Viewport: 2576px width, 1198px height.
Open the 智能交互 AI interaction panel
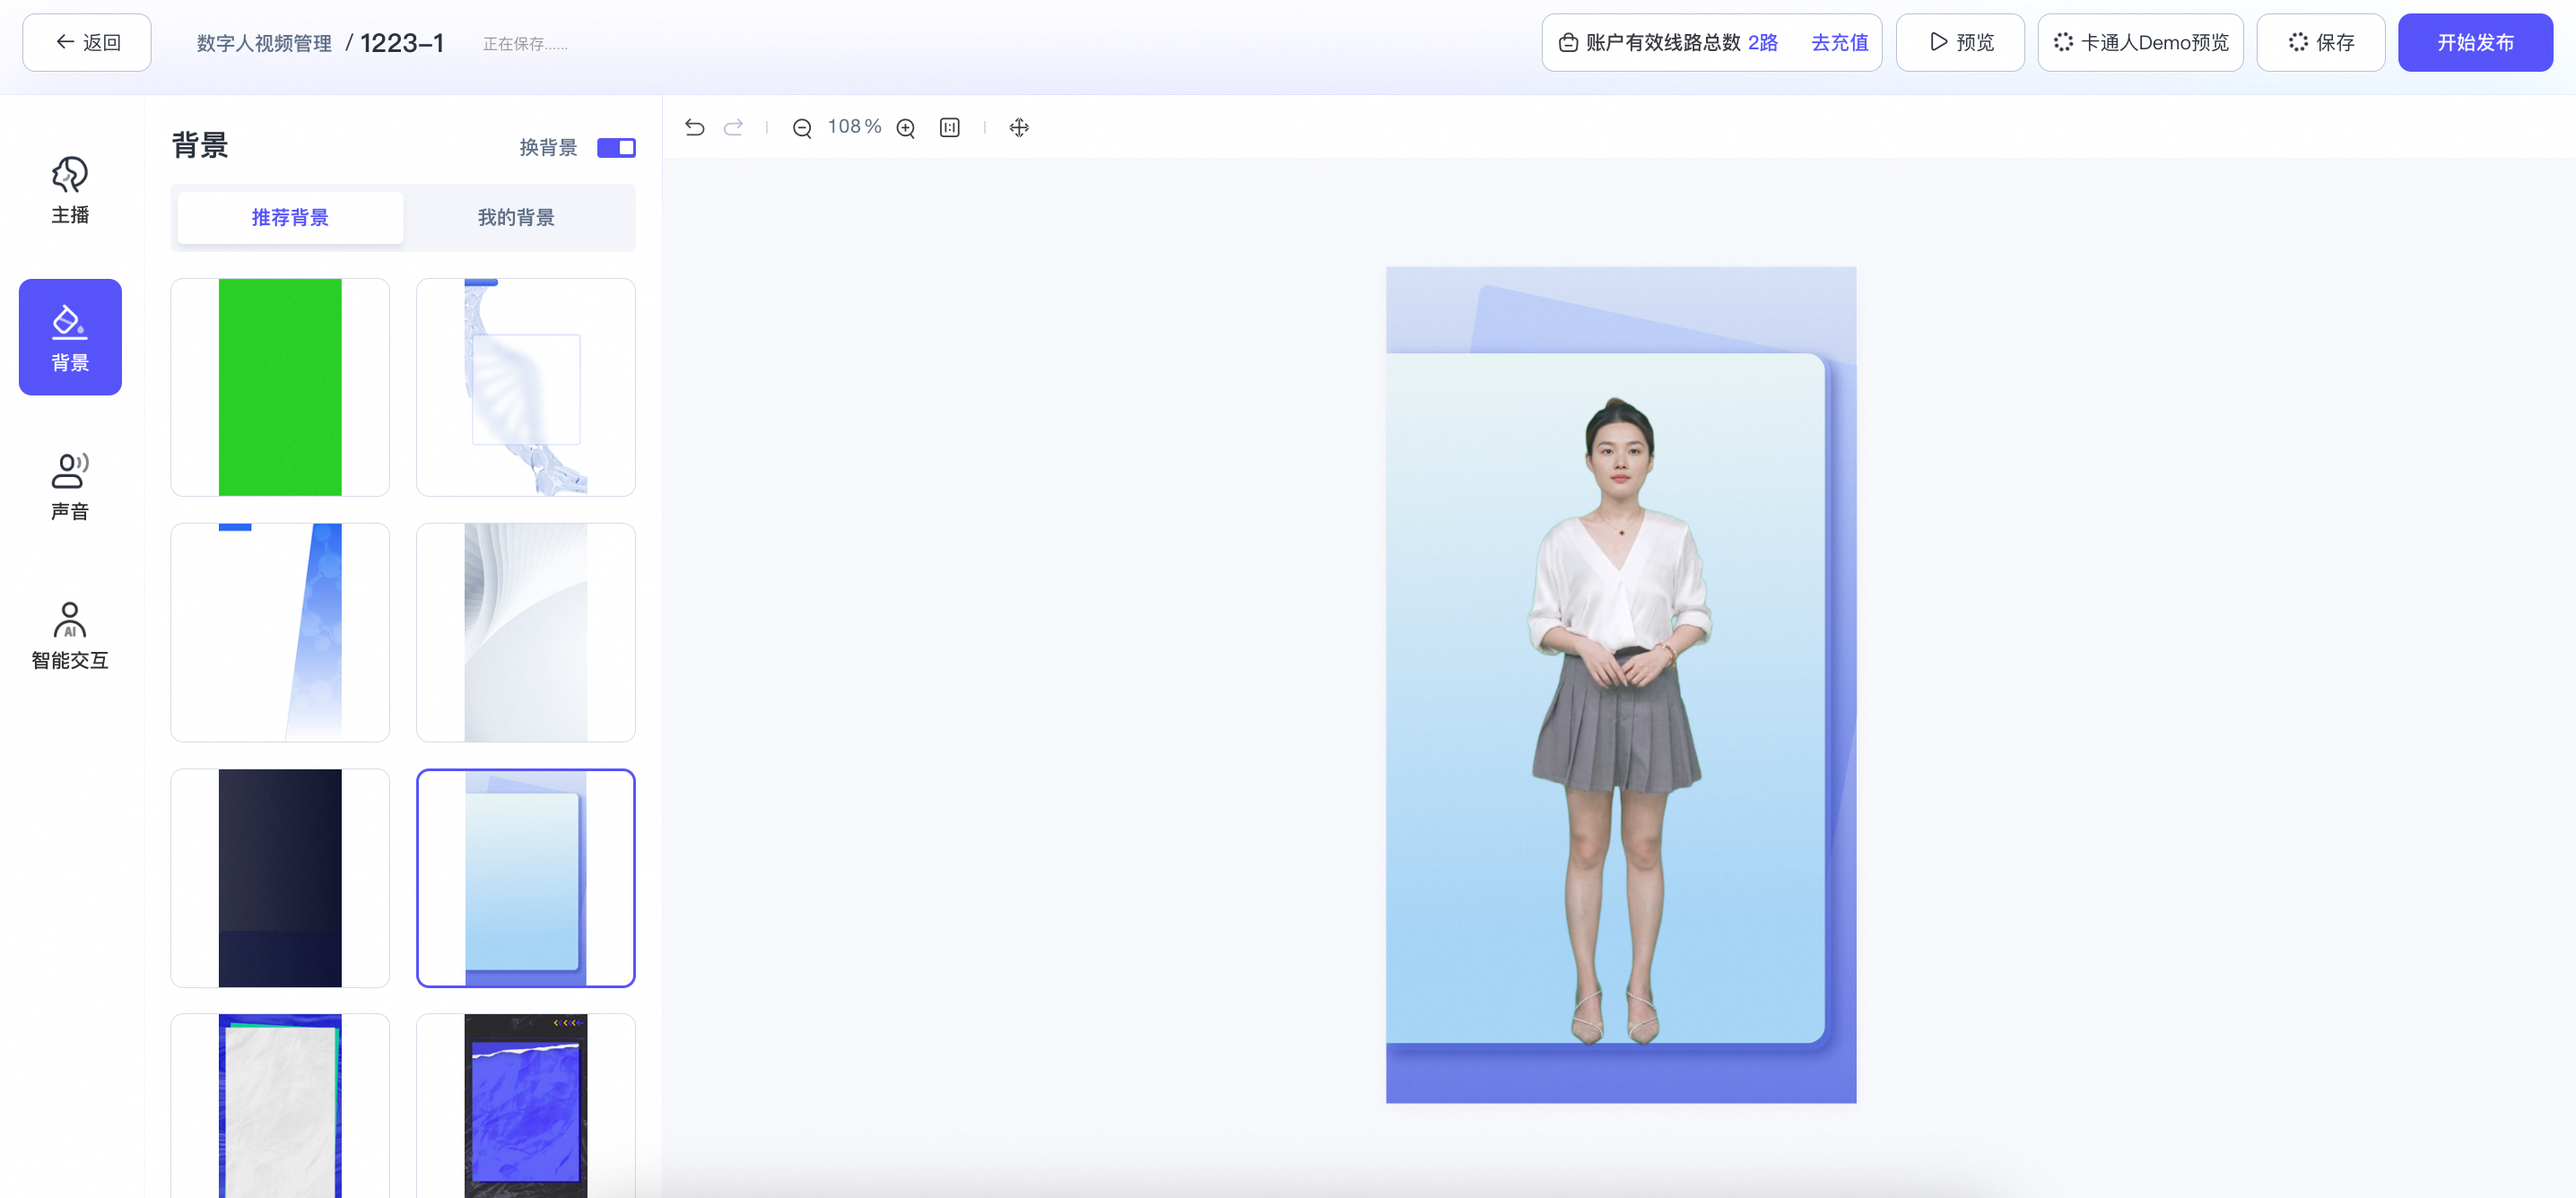tap(70, 635)
